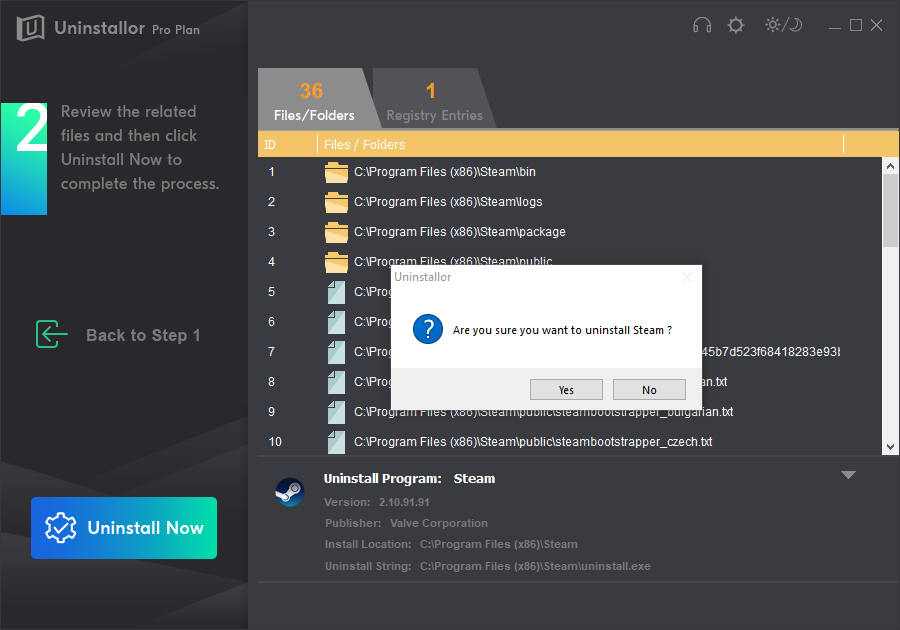Click the Pro Plan label
This screenshot has height=630, width=900.
pos(176,30)
